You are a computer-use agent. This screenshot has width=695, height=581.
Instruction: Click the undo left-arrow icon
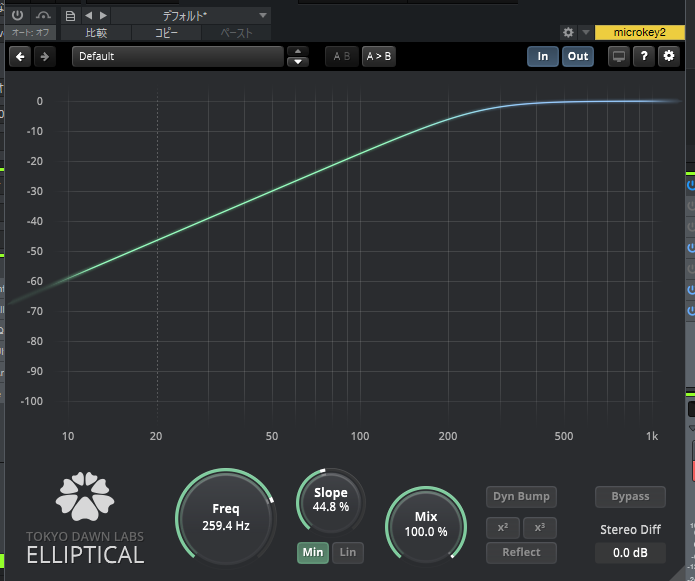click(20, 57)
